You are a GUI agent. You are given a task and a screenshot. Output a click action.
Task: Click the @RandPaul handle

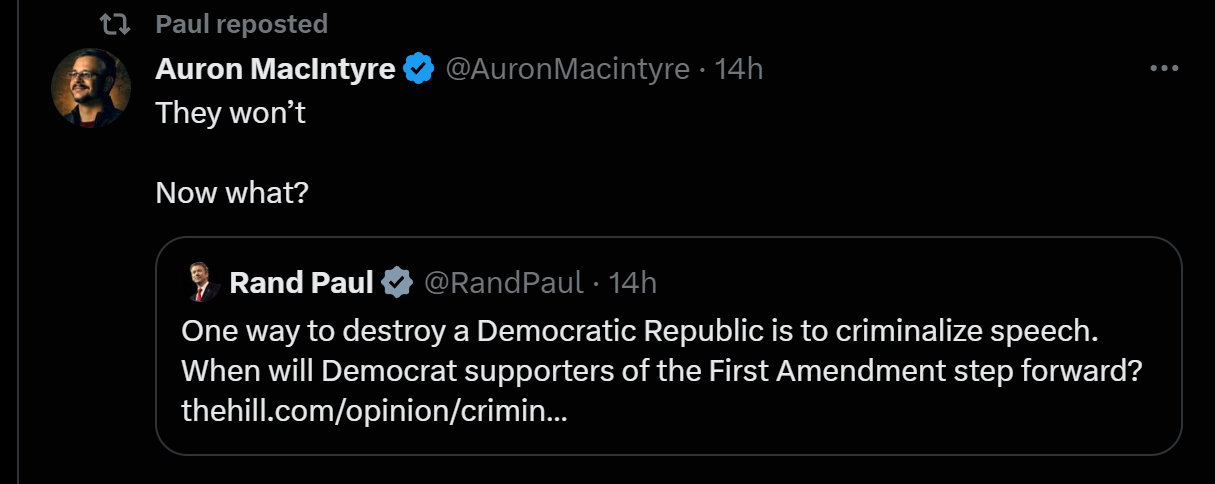[503, 283]
